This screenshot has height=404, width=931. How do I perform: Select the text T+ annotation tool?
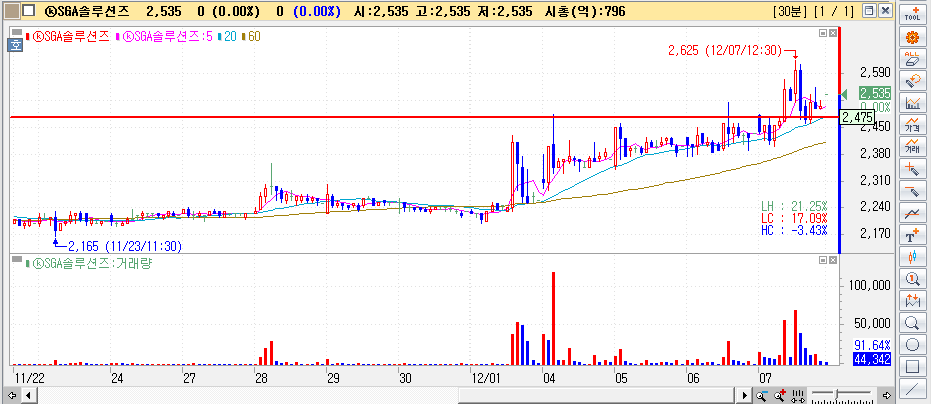[x=911, y=236]
